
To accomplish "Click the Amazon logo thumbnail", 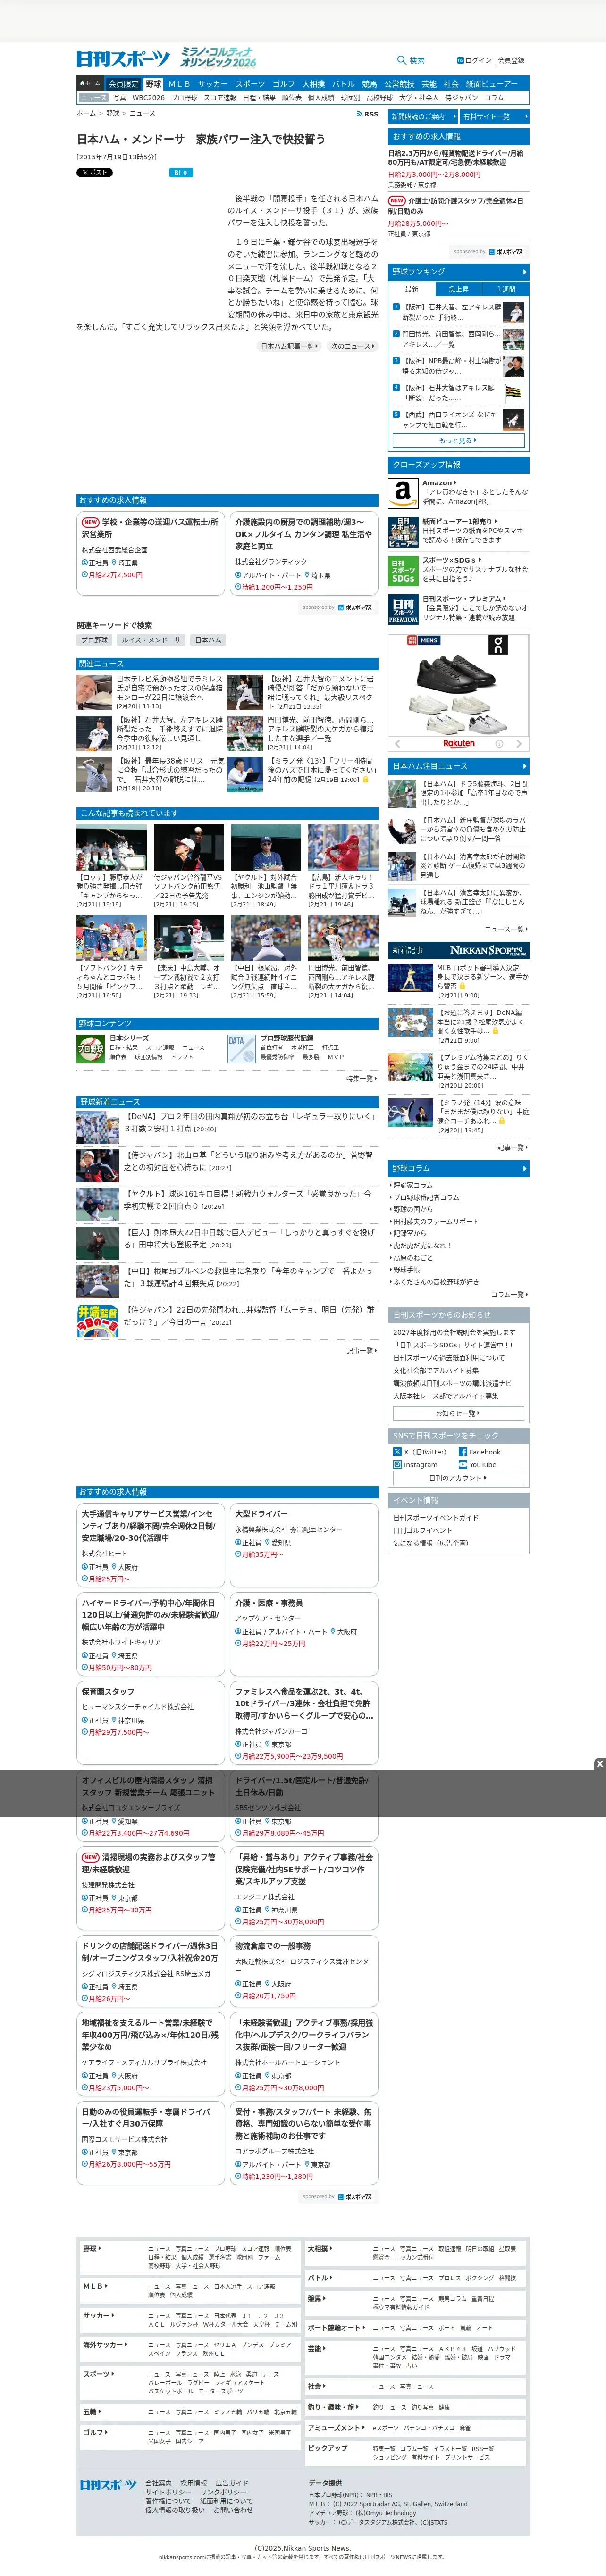I will pos(402,493).
